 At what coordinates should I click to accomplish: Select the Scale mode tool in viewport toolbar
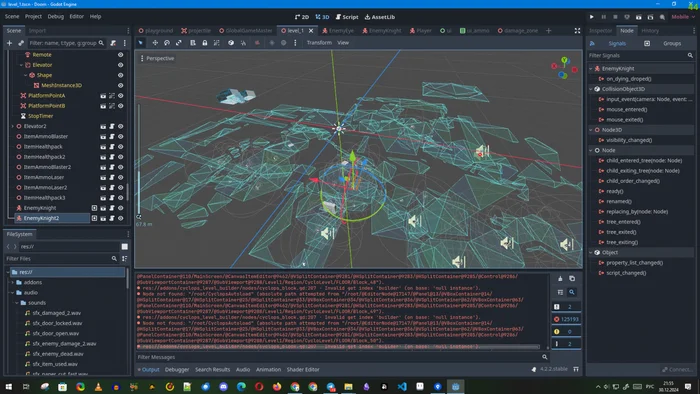coord(179,43)
